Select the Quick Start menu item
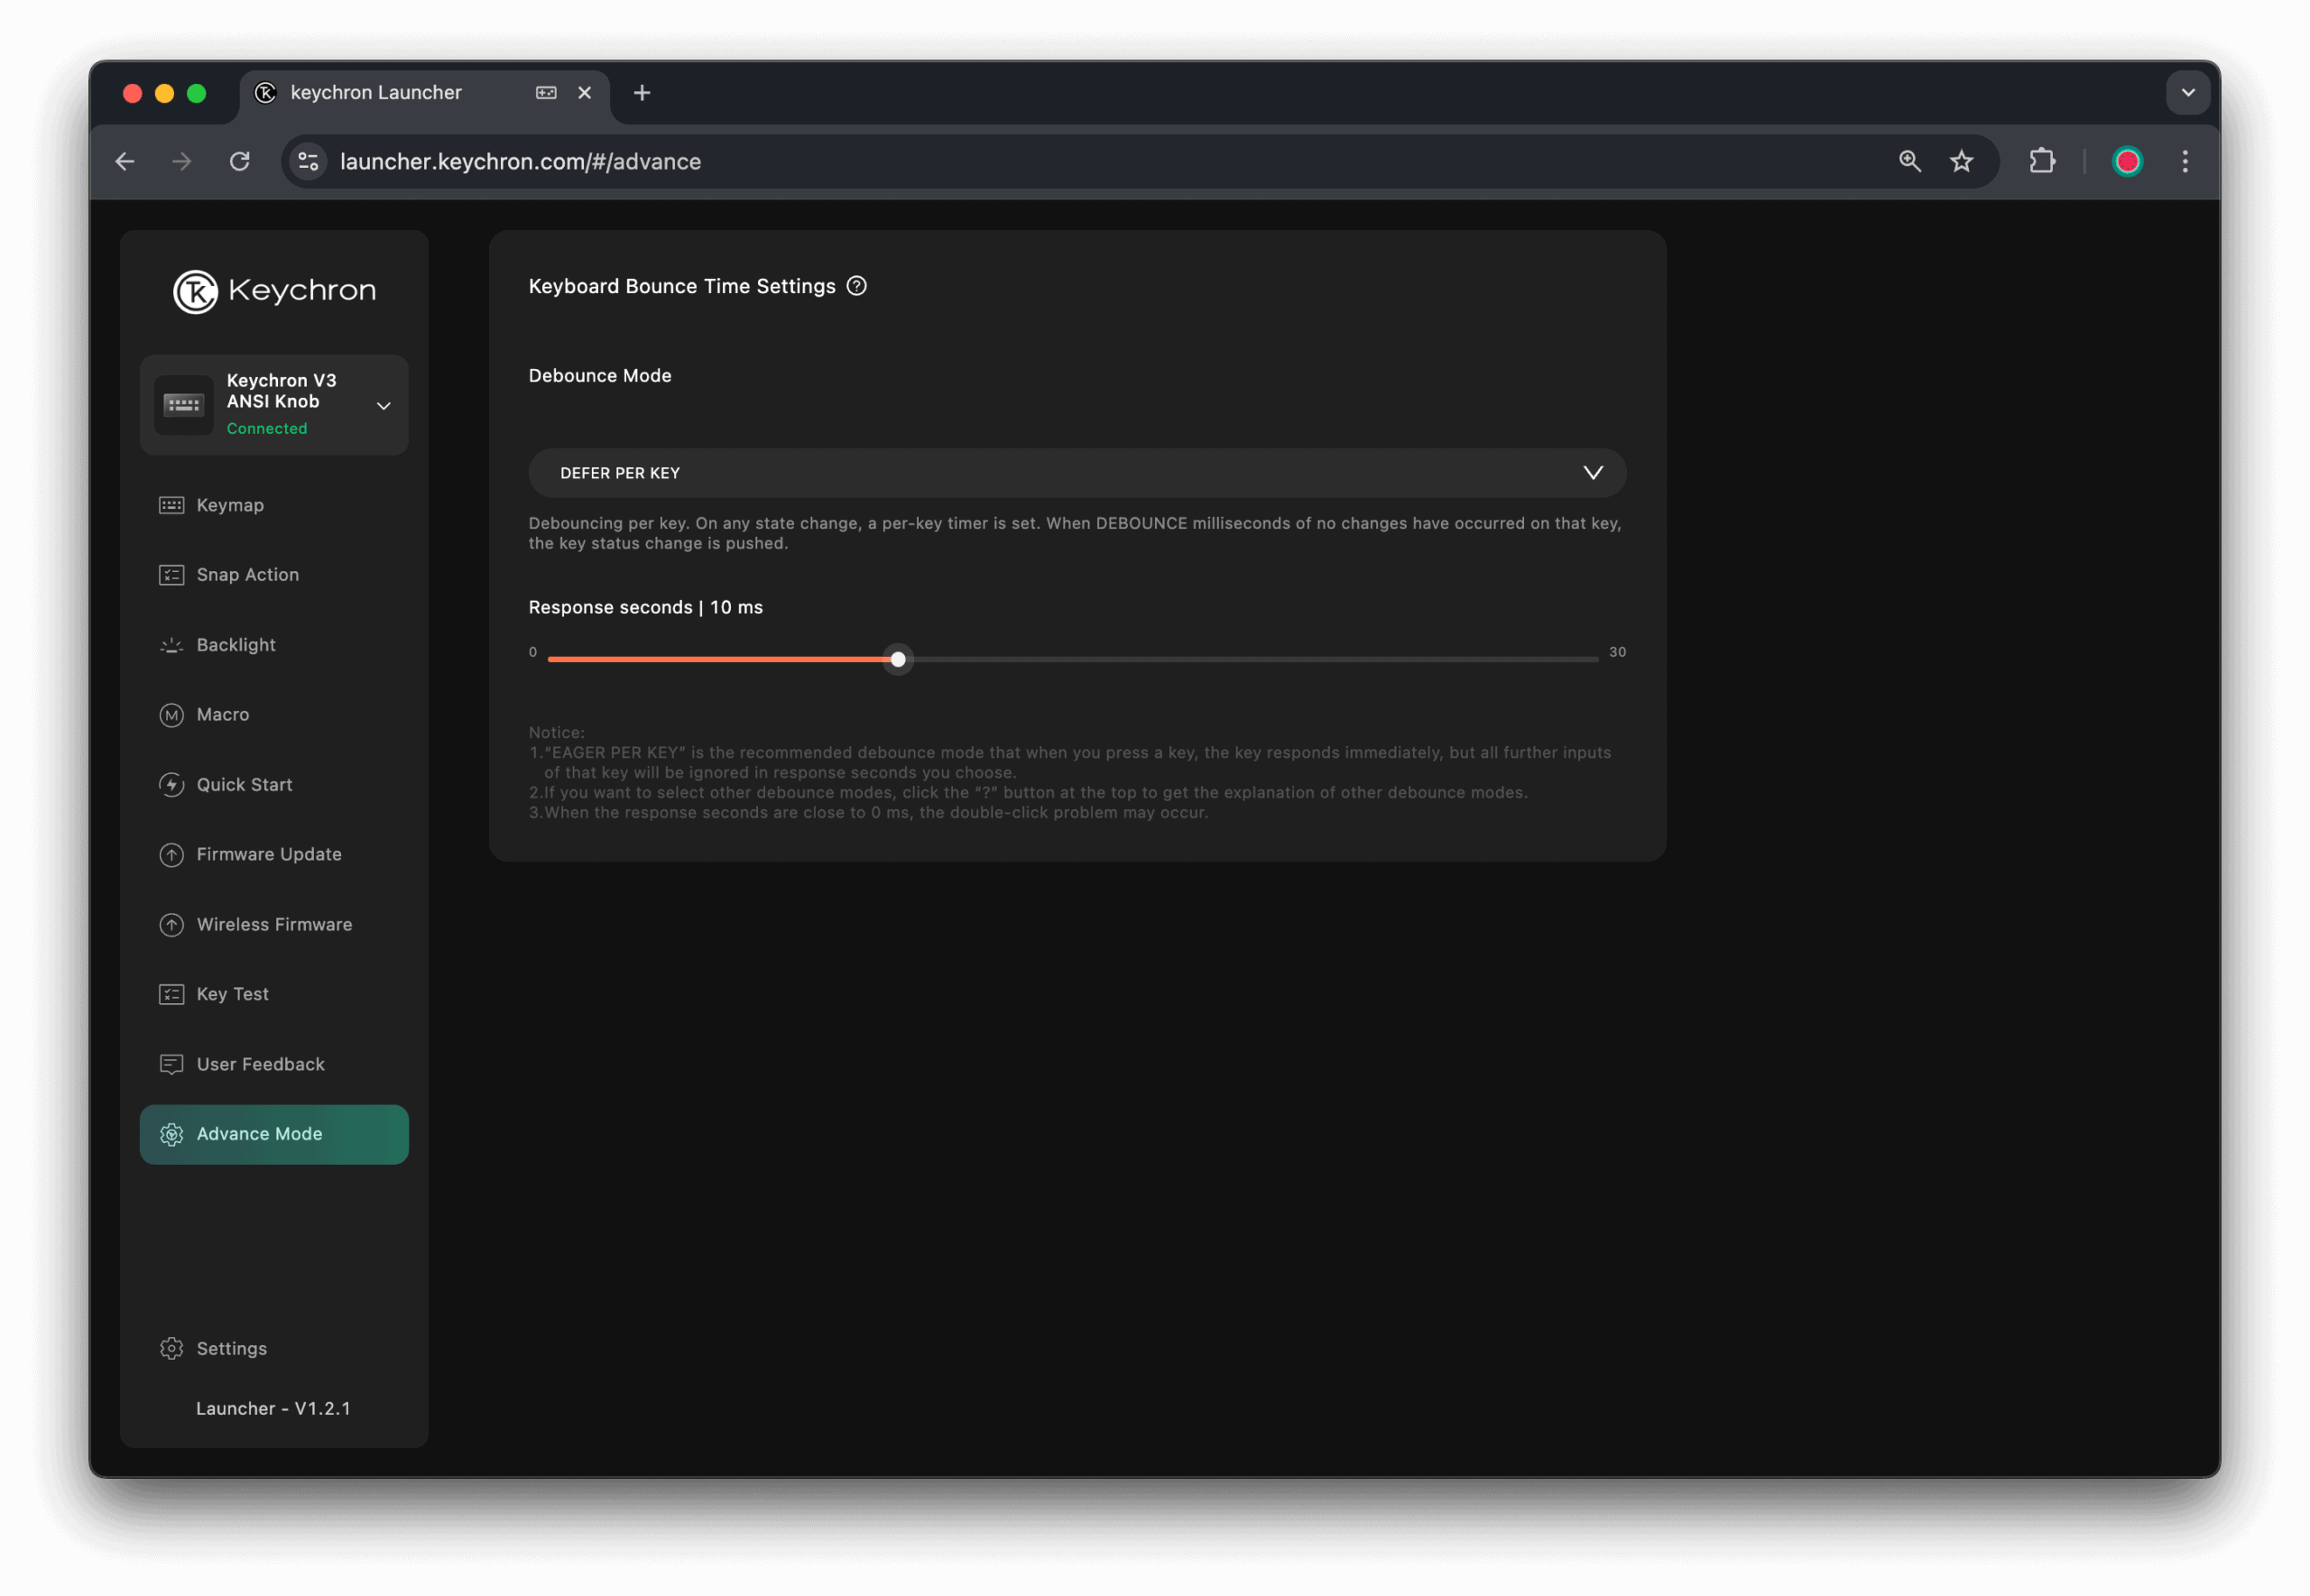 tap(274, 785)
